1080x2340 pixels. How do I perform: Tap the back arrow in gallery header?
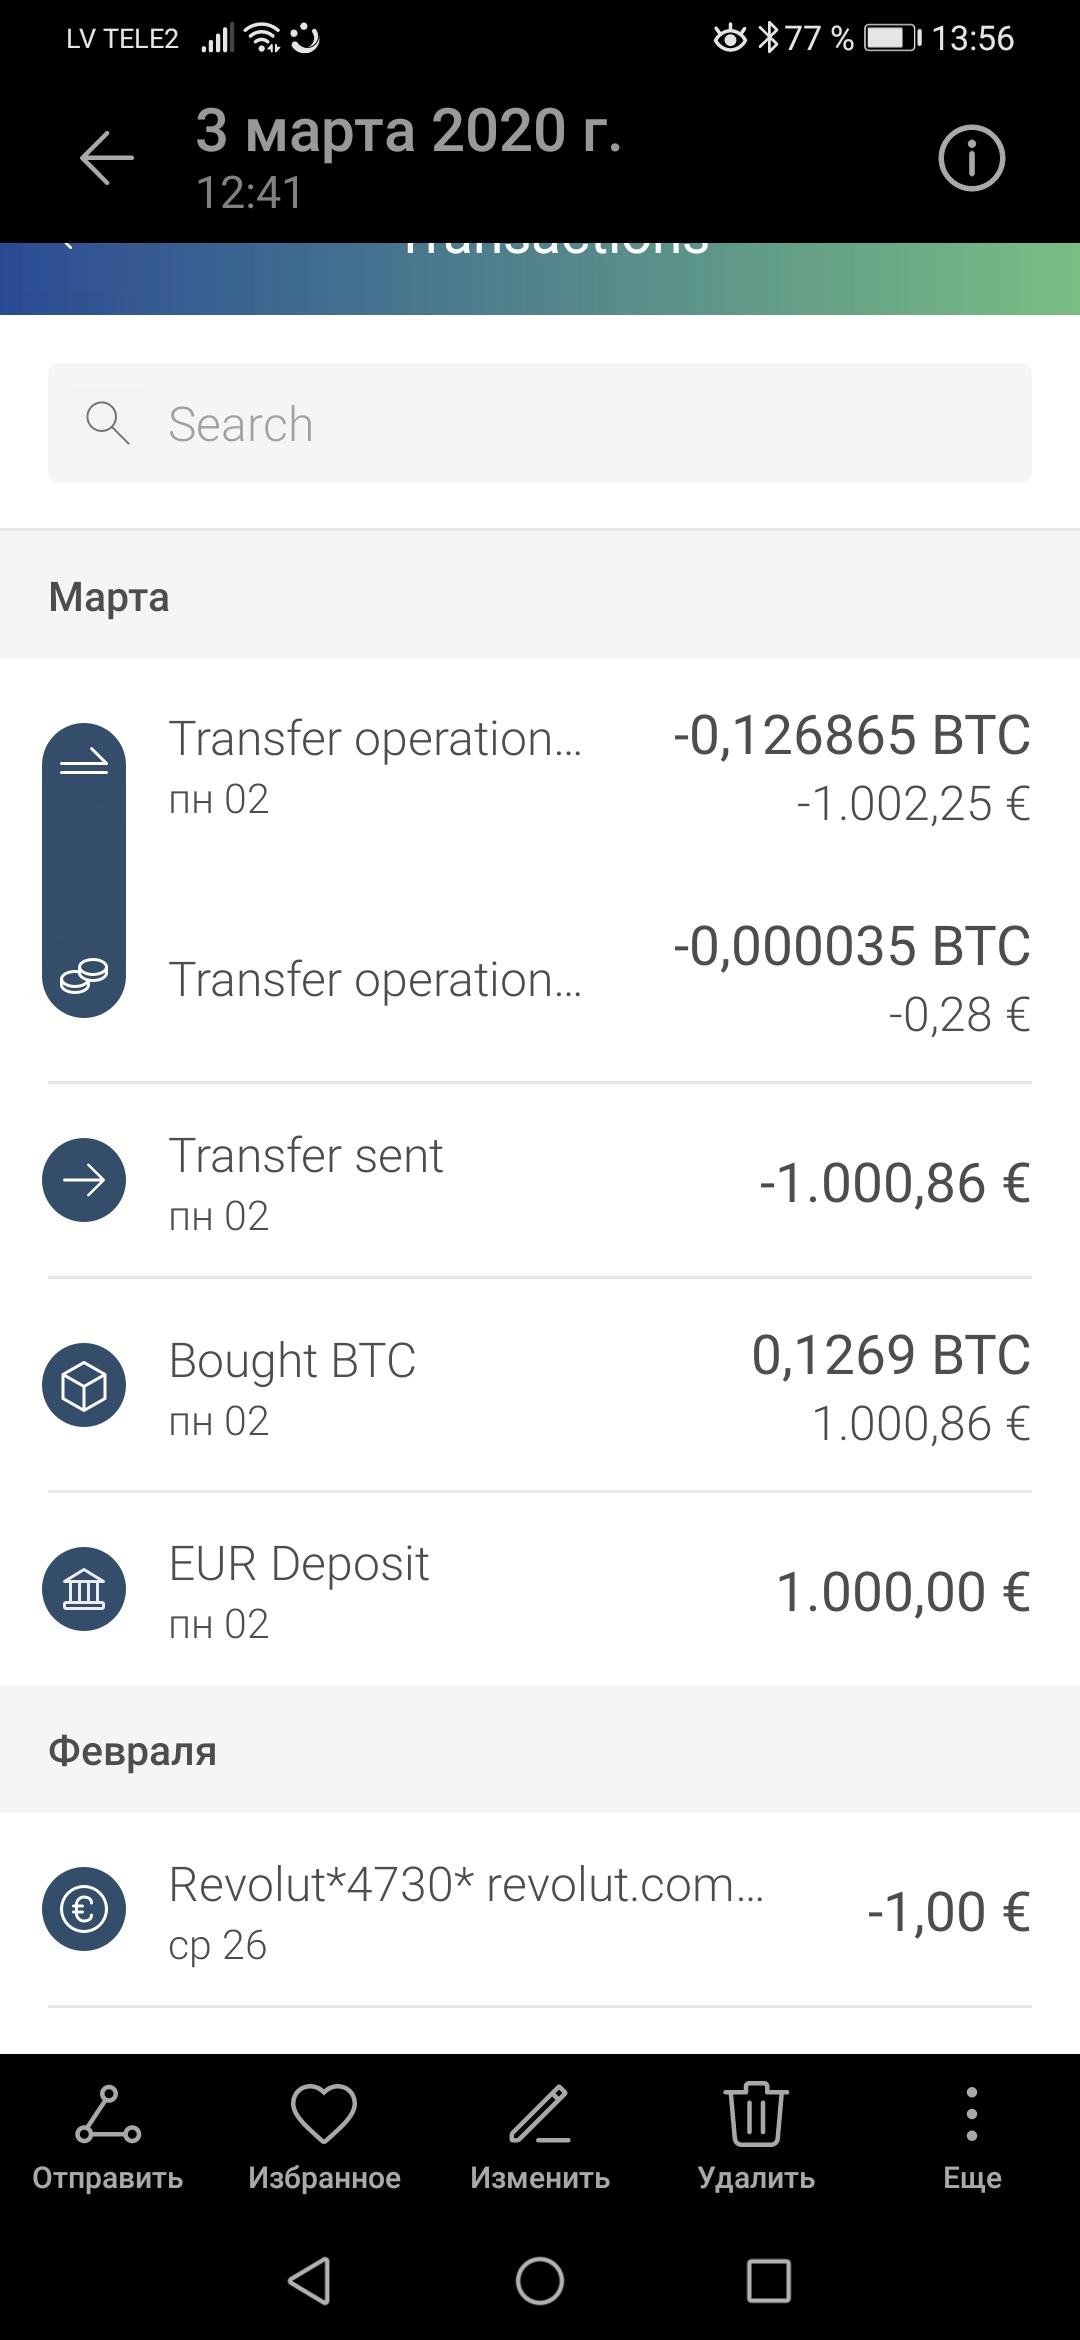point(107,158)
